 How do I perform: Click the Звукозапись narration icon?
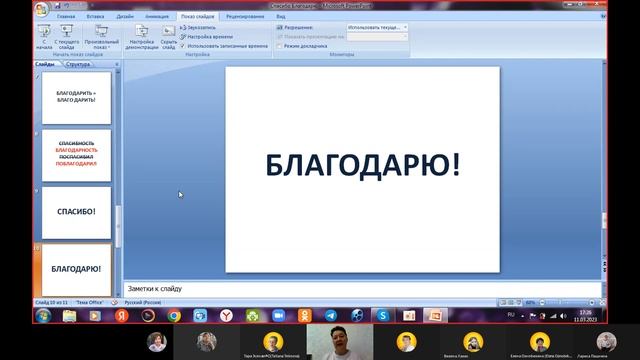[x=183, y=27]
